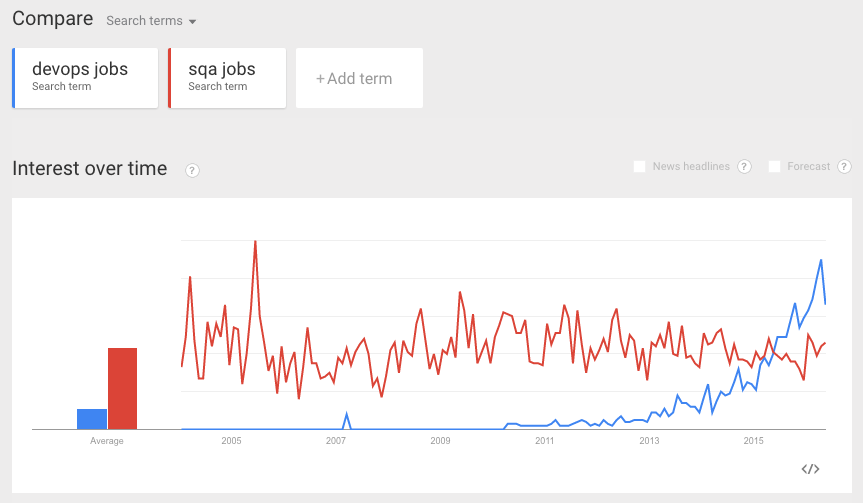This screenshot has width=863, height=503.
Task: Select the 2007 year marker on the axis
Action: click(336, 441)
